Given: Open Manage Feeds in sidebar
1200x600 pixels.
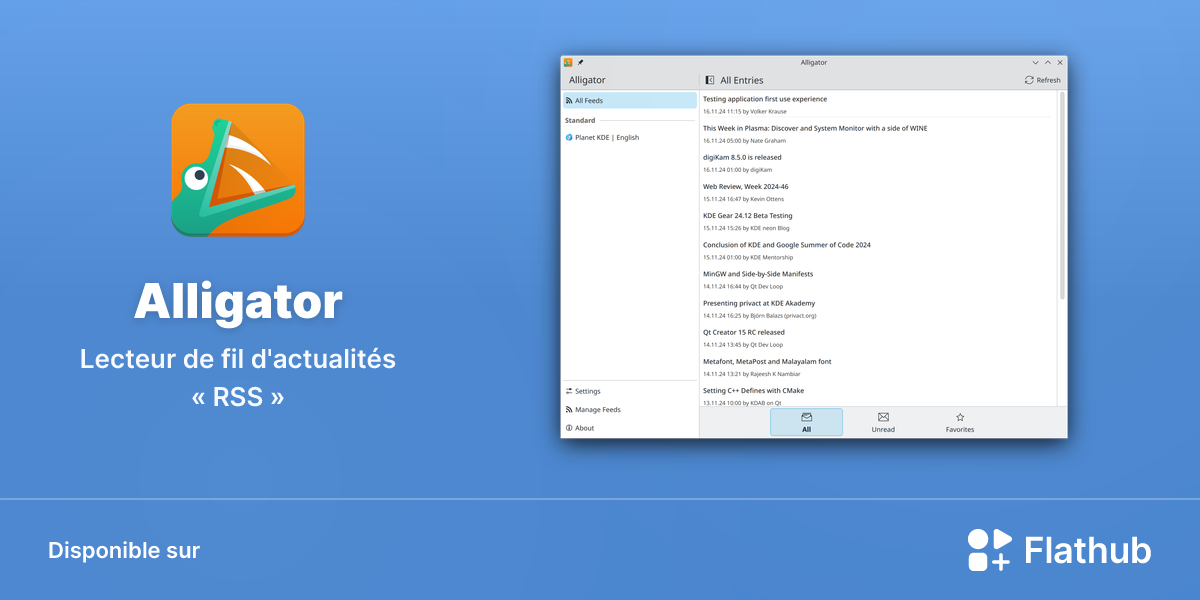Looking at the screenshot, I should tap(629, 410).
